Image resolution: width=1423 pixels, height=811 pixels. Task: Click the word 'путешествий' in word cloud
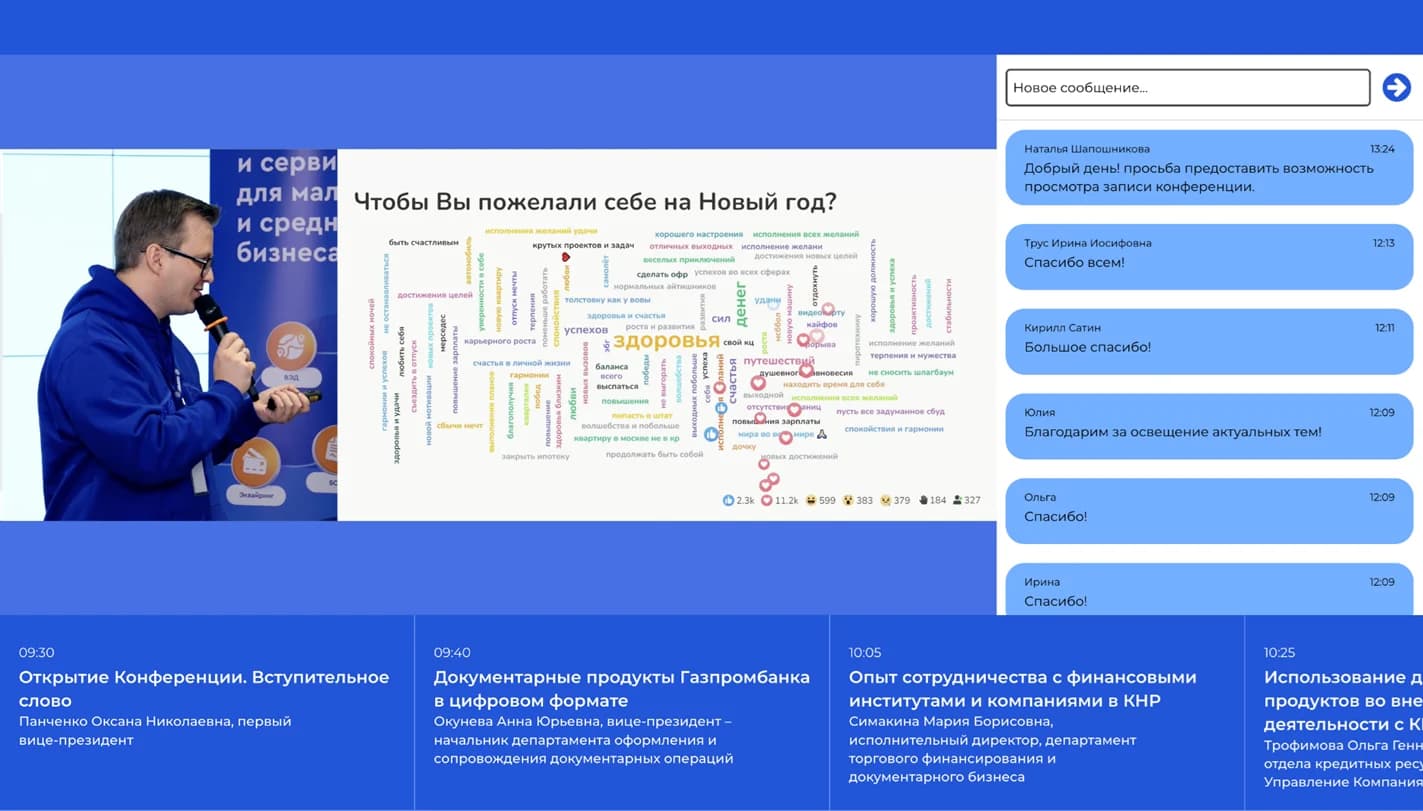click(x=779, y=361)
